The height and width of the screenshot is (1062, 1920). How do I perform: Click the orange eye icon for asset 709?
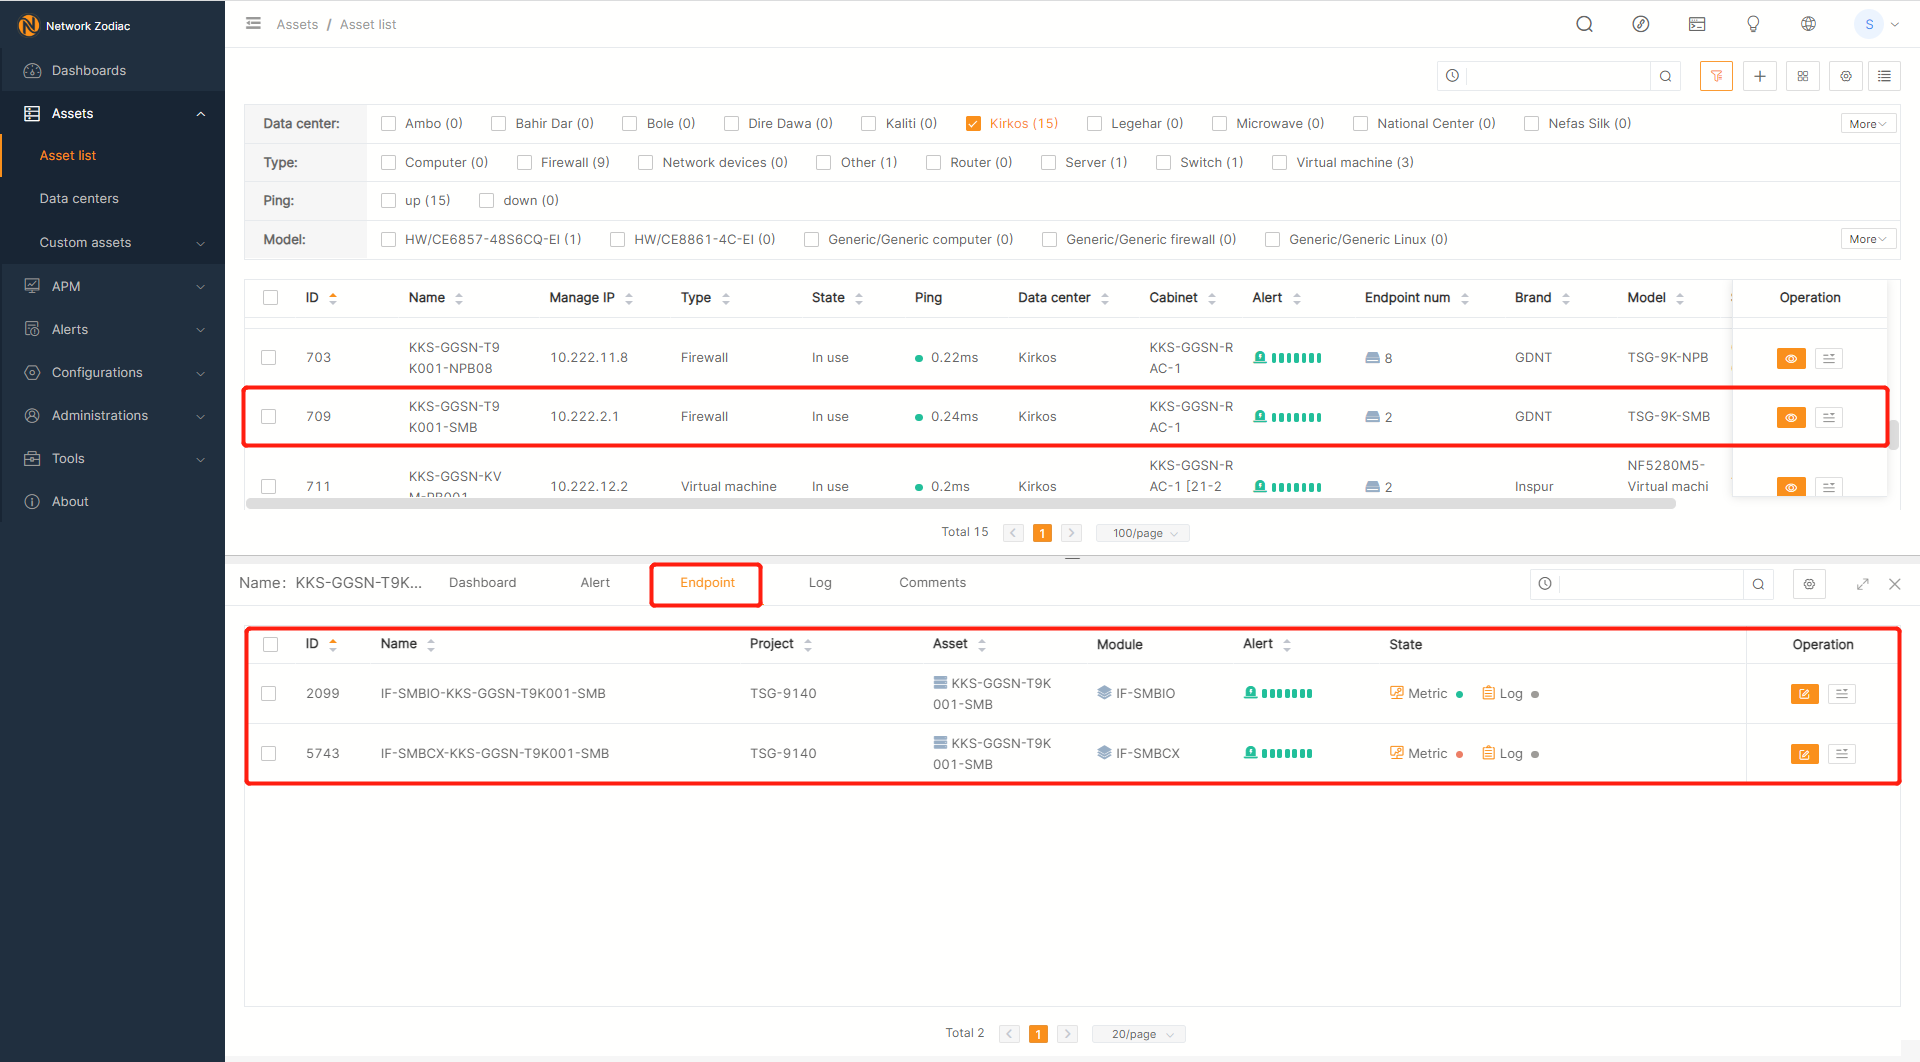click(x=1790, y=417)
